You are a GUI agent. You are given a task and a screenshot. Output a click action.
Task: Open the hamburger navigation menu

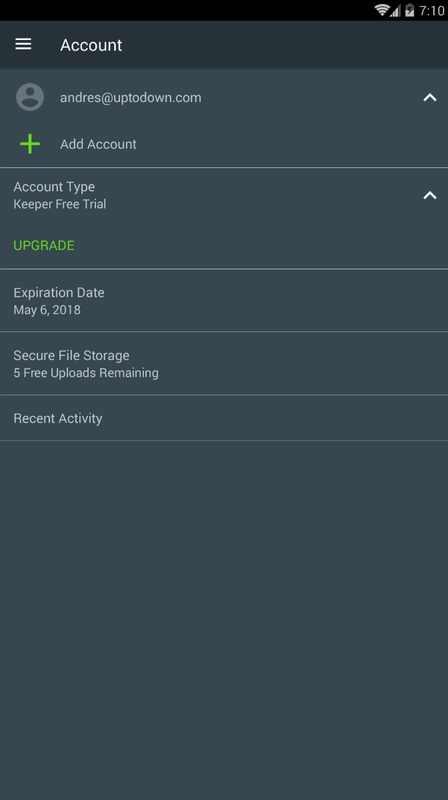click(x=23, y=44)
